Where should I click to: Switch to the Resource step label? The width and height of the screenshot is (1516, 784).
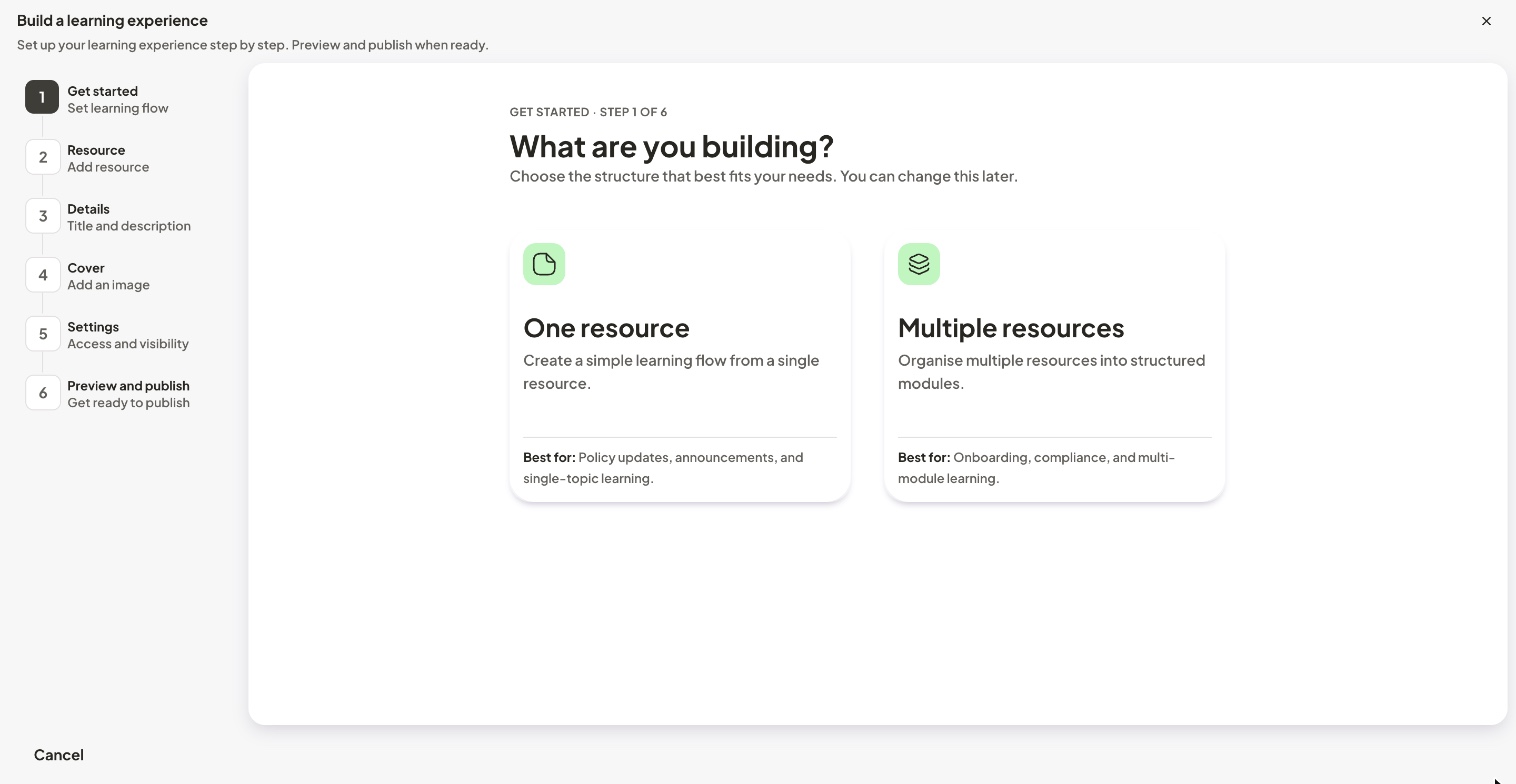tap(96, 150)
